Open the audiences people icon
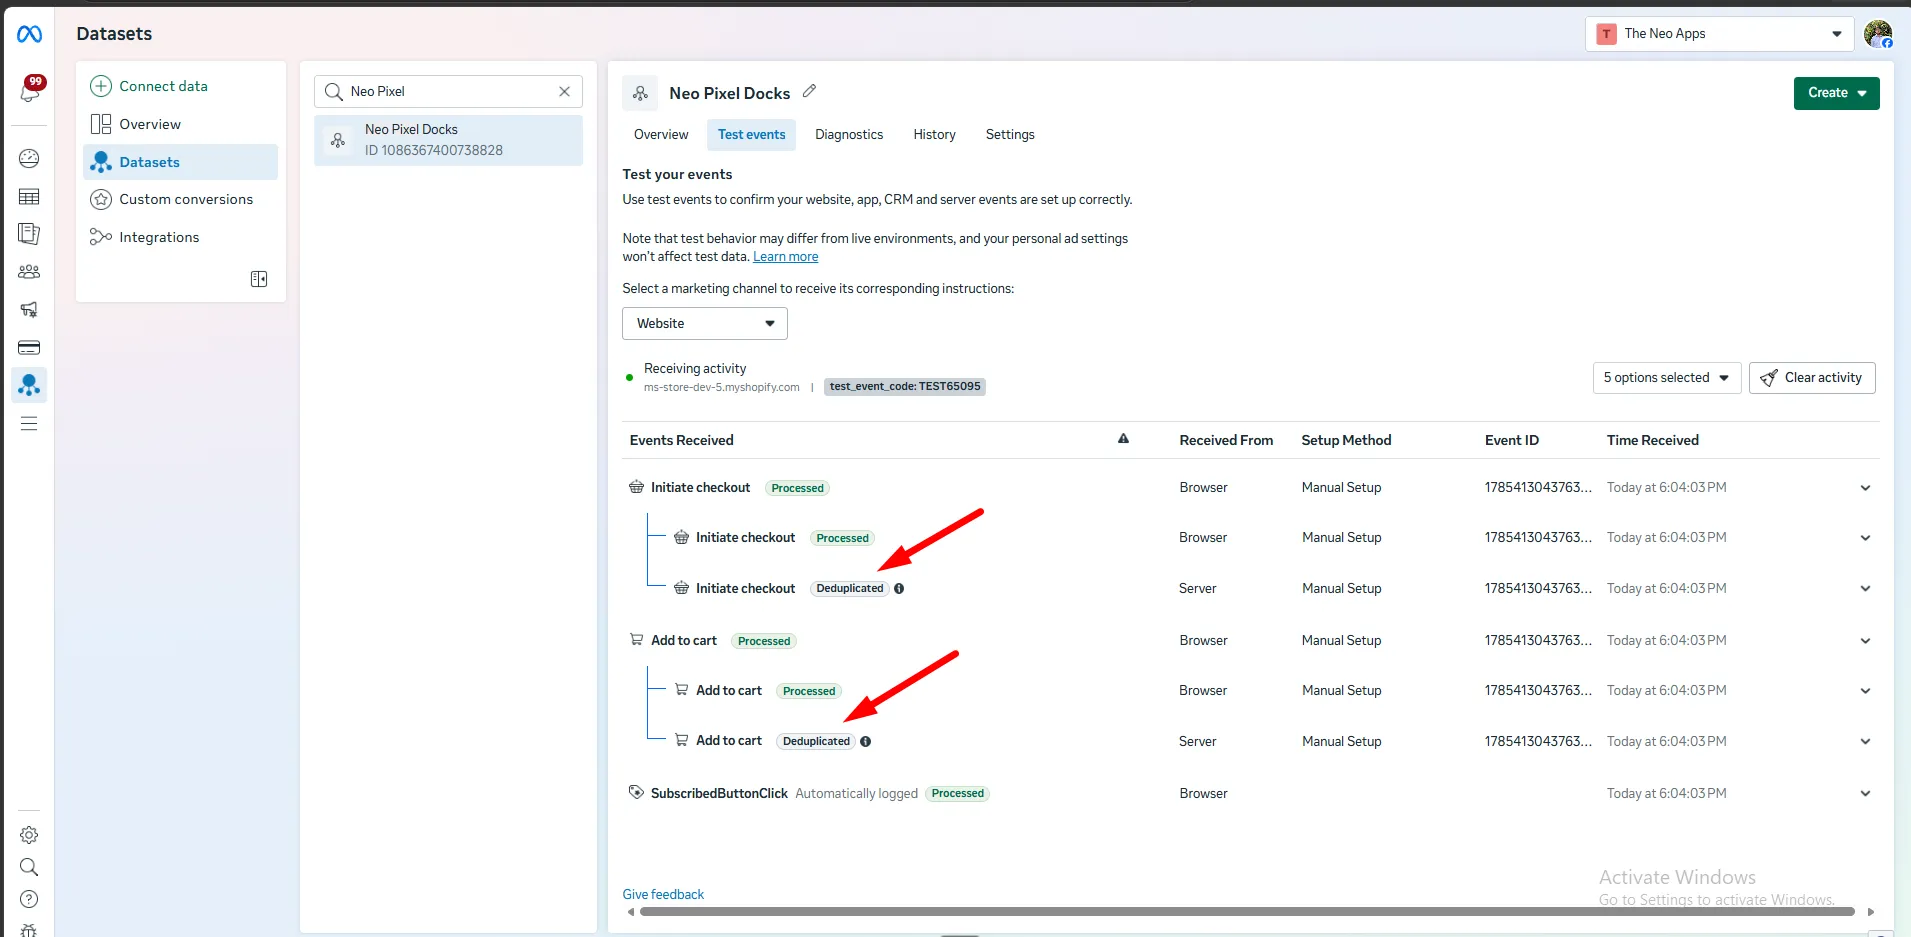This screenshot has height=937, width=1911. tap(29, 272)
